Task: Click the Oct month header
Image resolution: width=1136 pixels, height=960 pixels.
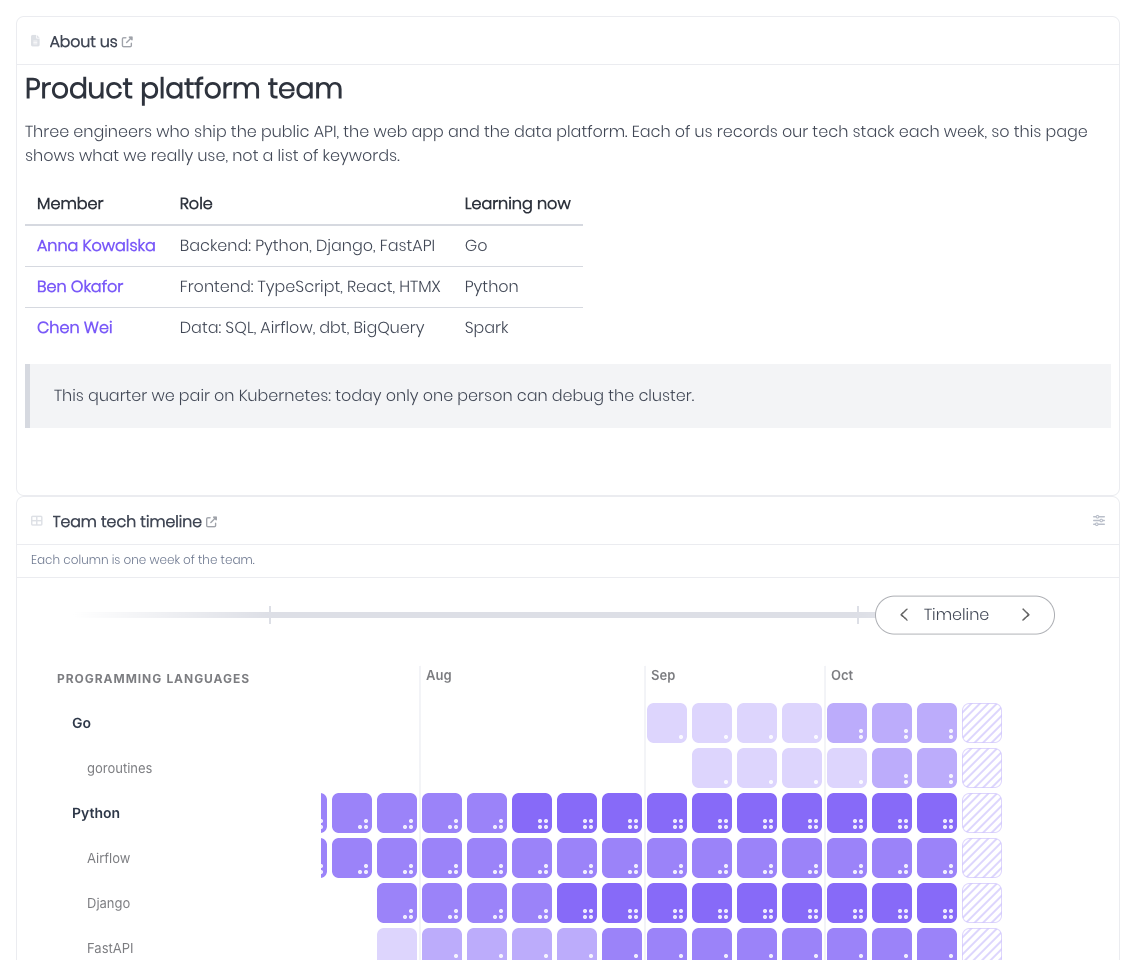Action: pos(842,675)
